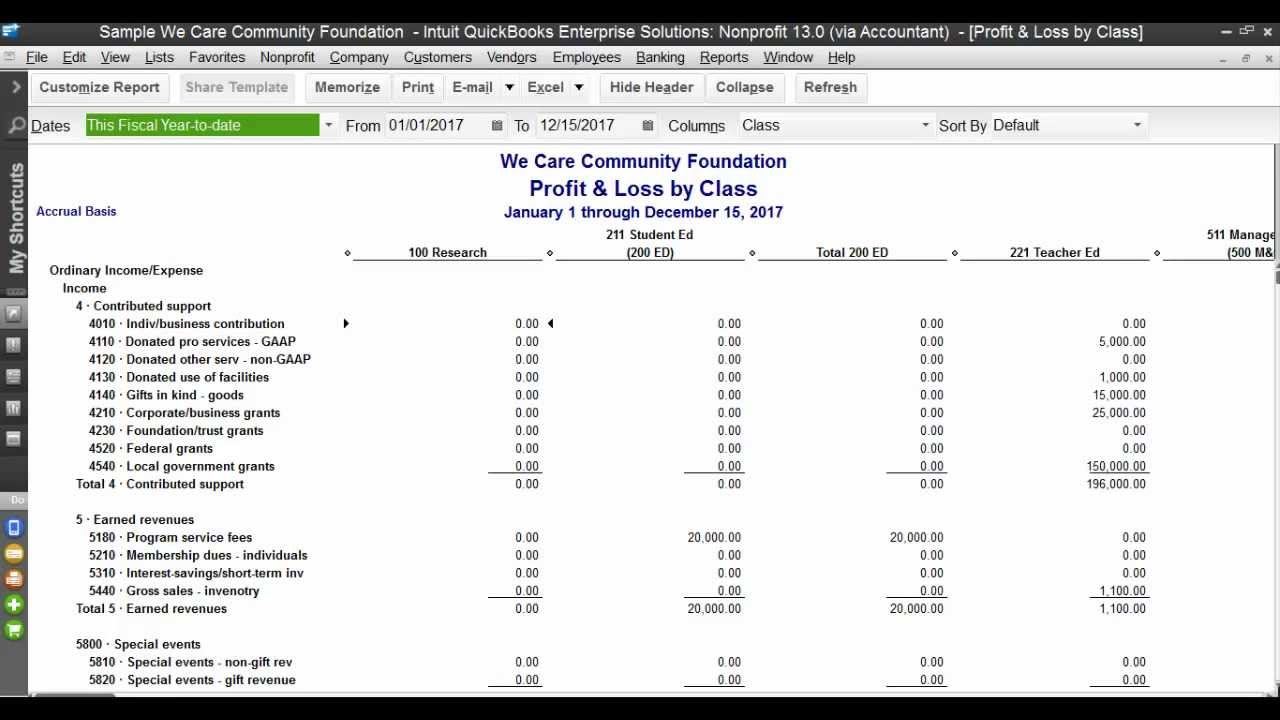
Task: Click the Memorize button
Action: click(347, 88)
